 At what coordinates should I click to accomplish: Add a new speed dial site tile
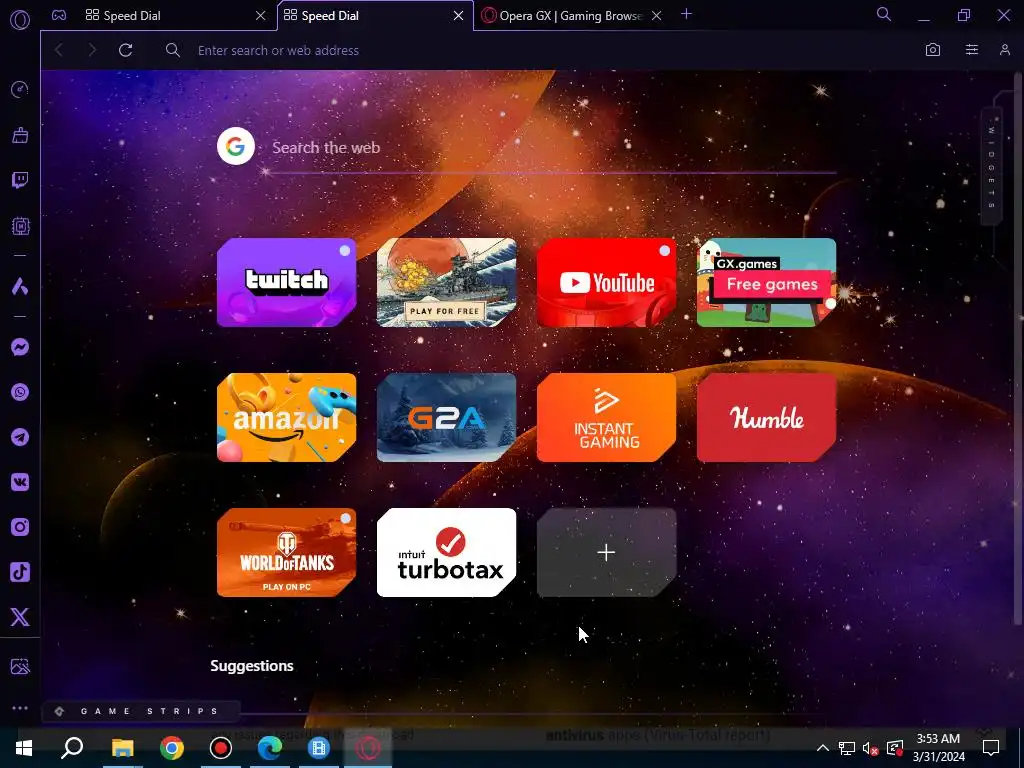pyautogui.click(x=607, y=552)
